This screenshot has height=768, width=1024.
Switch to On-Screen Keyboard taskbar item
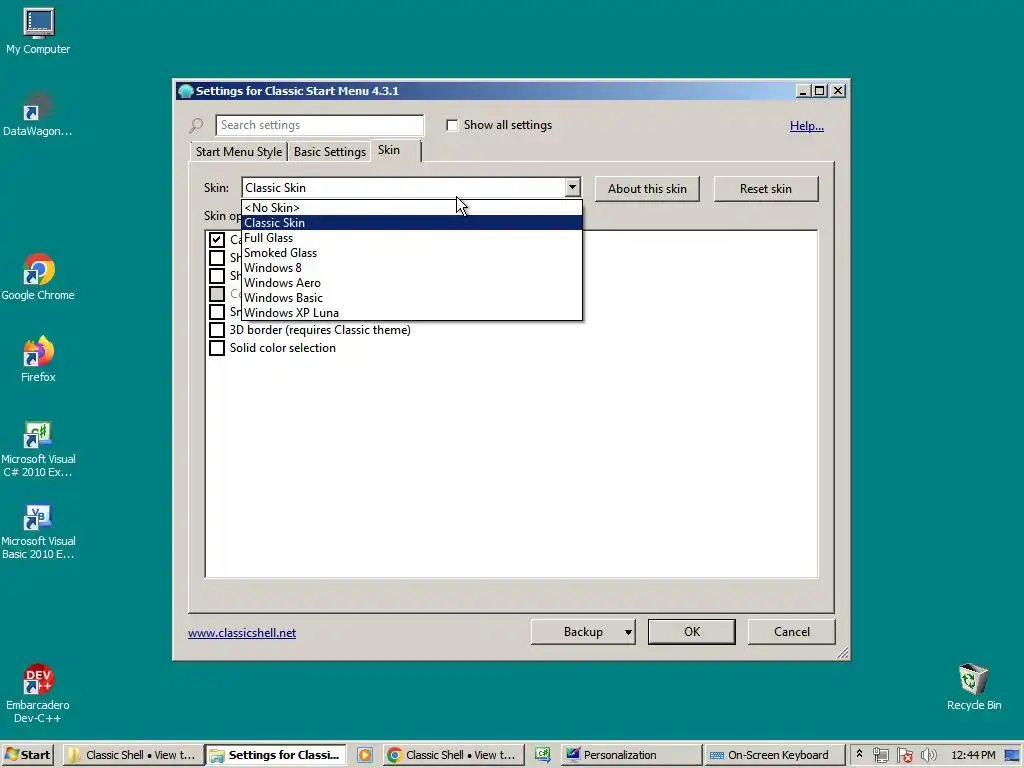[775, 755]
